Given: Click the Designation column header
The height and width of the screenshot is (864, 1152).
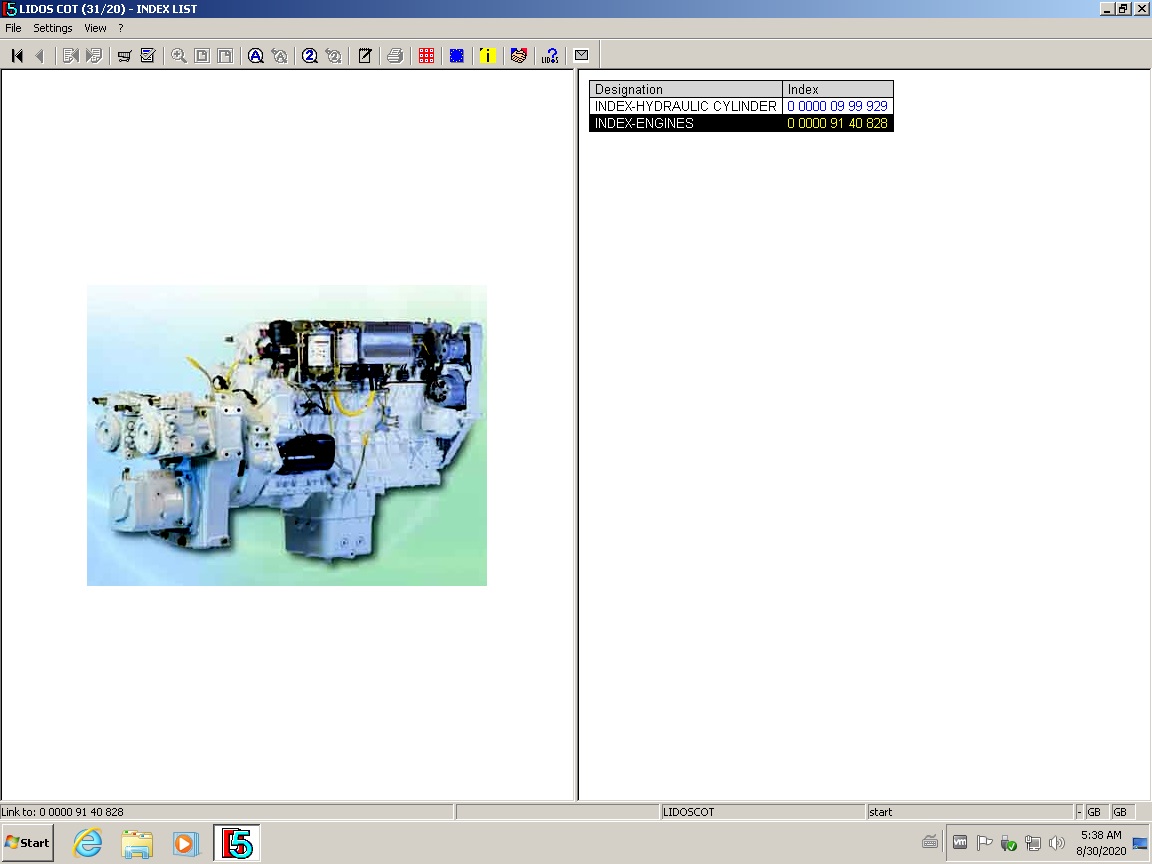Looking at the screenshot, I should [685, 90].
